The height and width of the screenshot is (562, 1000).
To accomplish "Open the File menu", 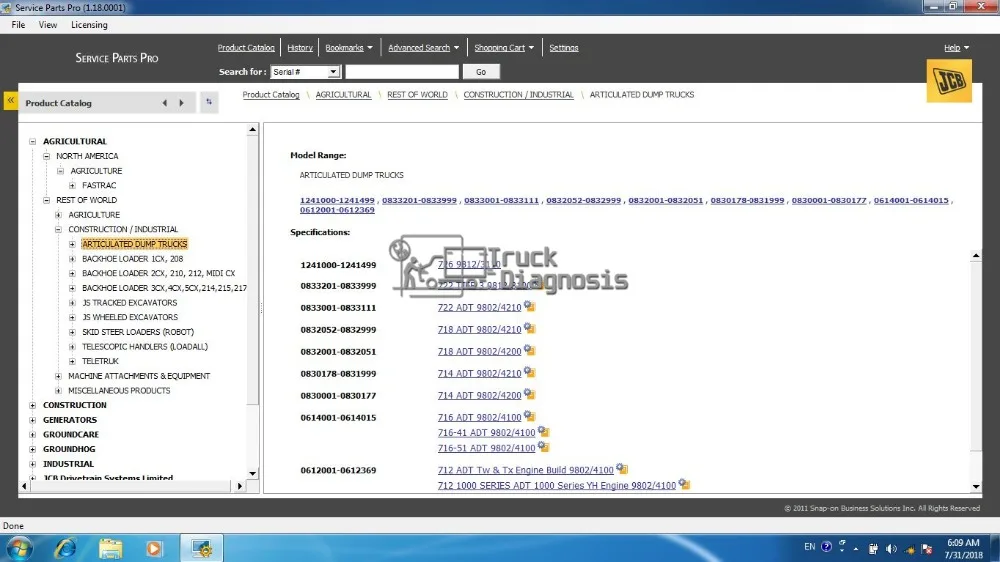I will coord(18,25).
